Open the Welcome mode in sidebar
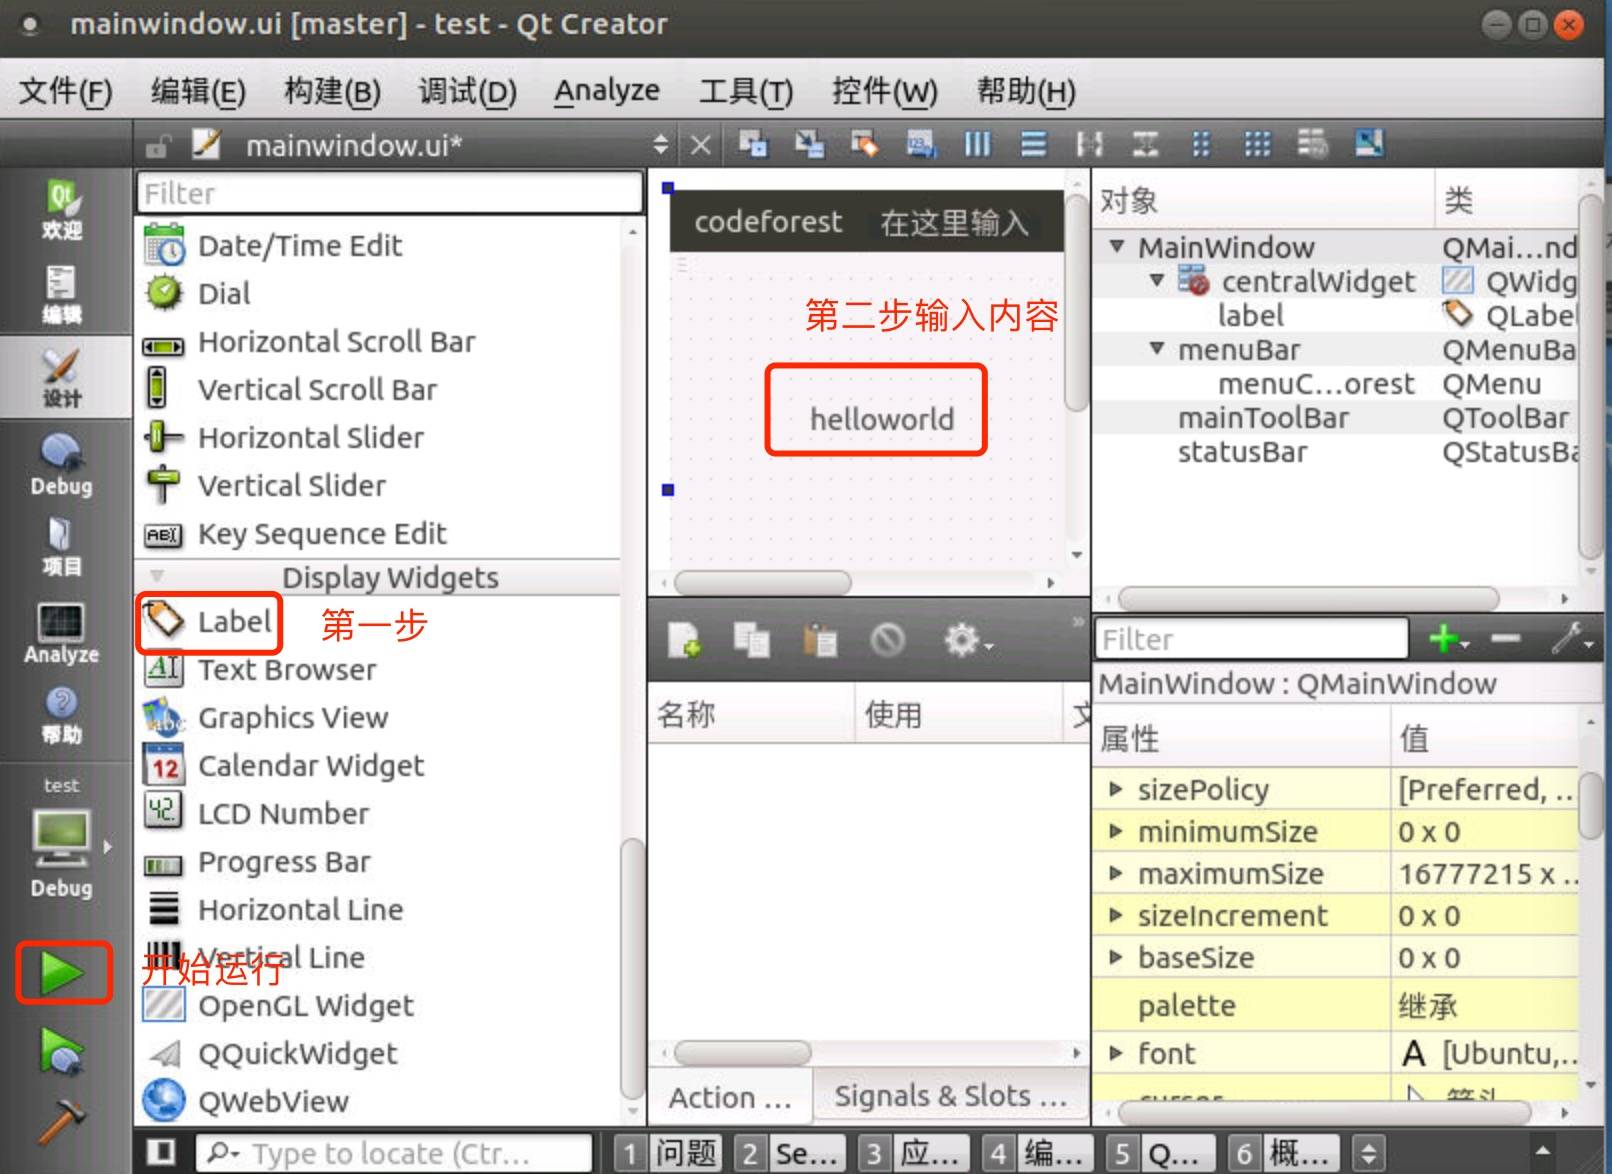The image size is (1612, 1174). click(61, 209)
